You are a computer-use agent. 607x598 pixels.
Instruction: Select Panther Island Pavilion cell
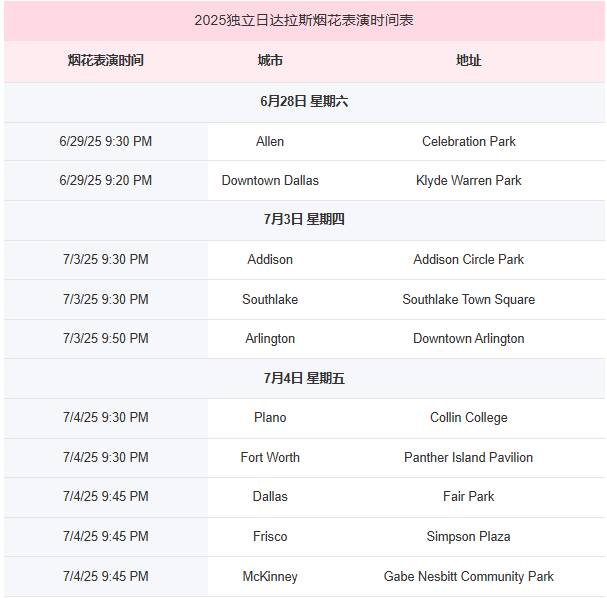(468, 457)
